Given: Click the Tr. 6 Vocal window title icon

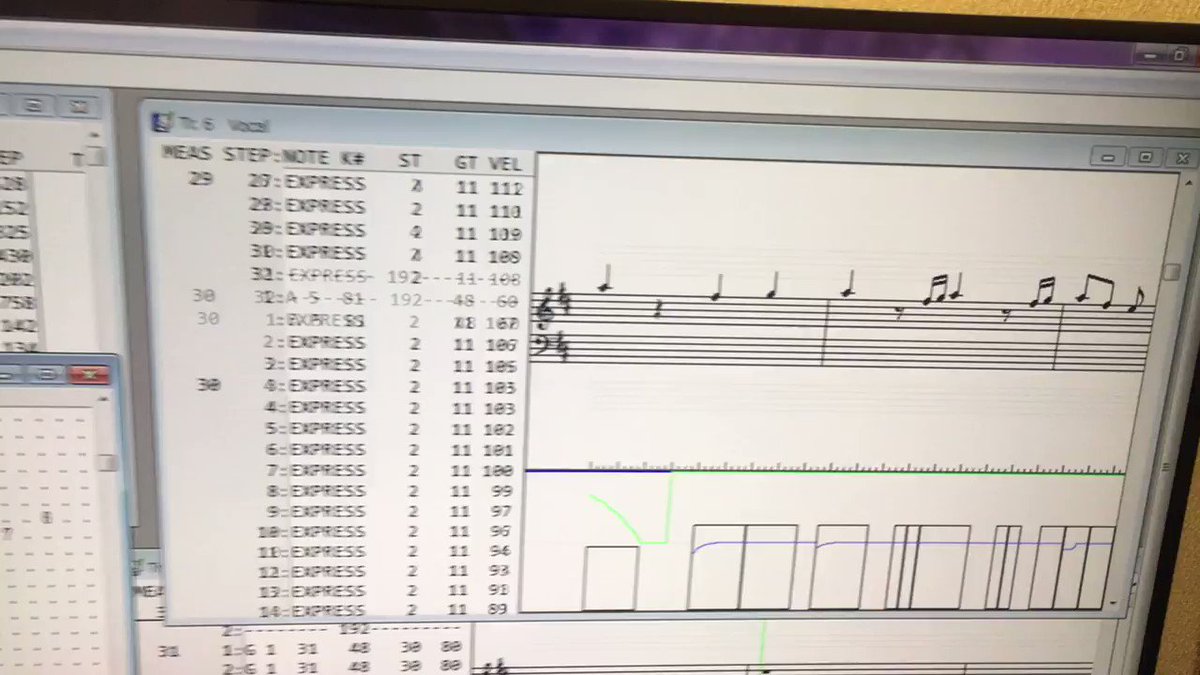Looking at the screenshot, I should click(161, 122).
